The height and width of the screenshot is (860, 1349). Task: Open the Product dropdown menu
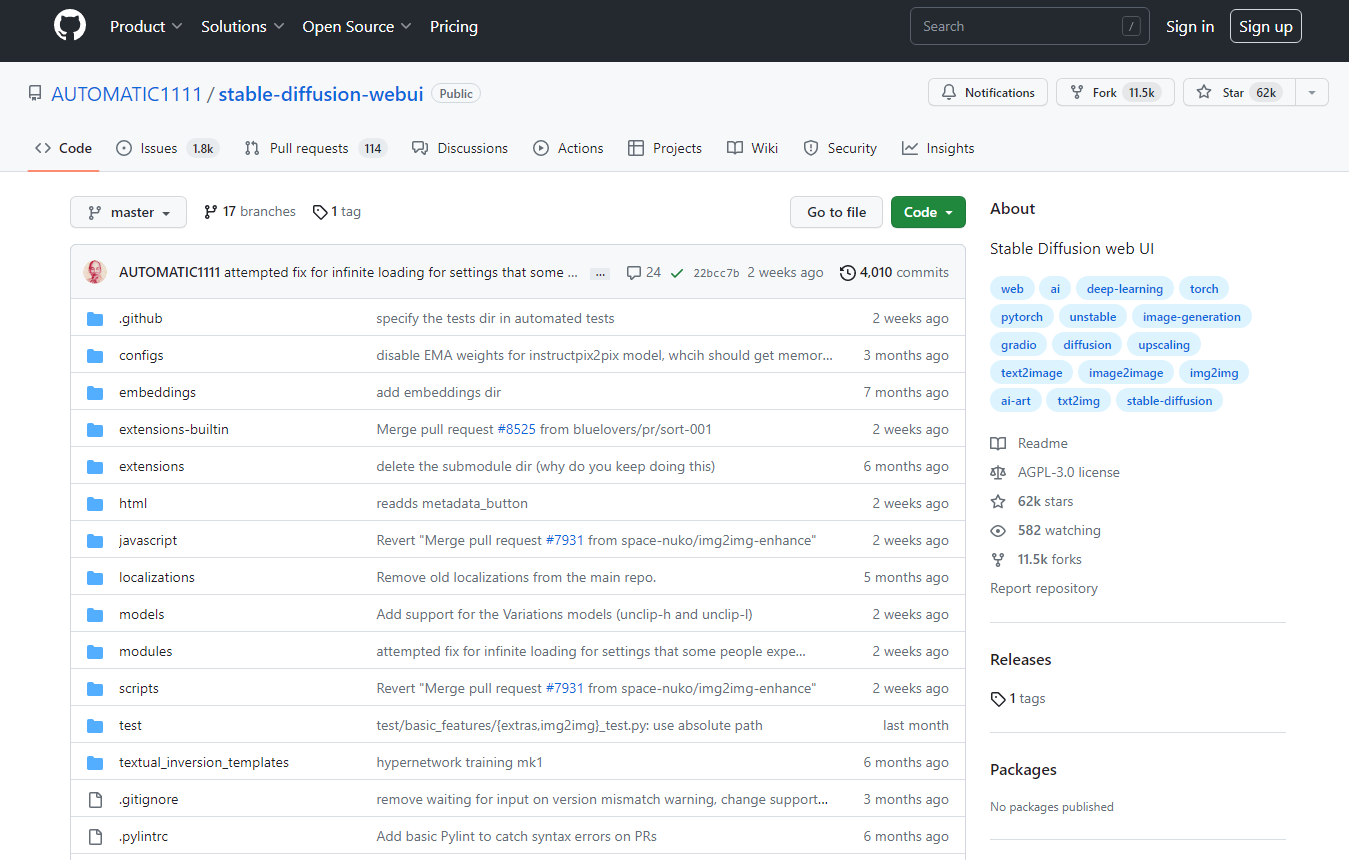click(x=146, y=27)
